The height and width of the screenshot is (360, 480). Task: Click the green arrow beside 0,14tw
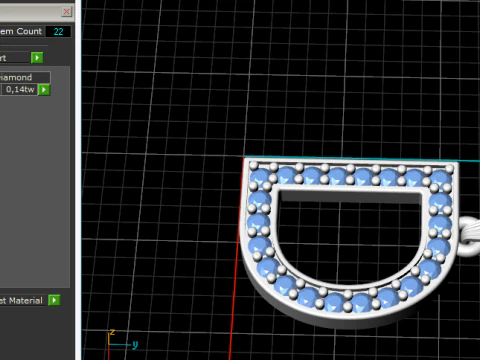click(x=44, y=90)
